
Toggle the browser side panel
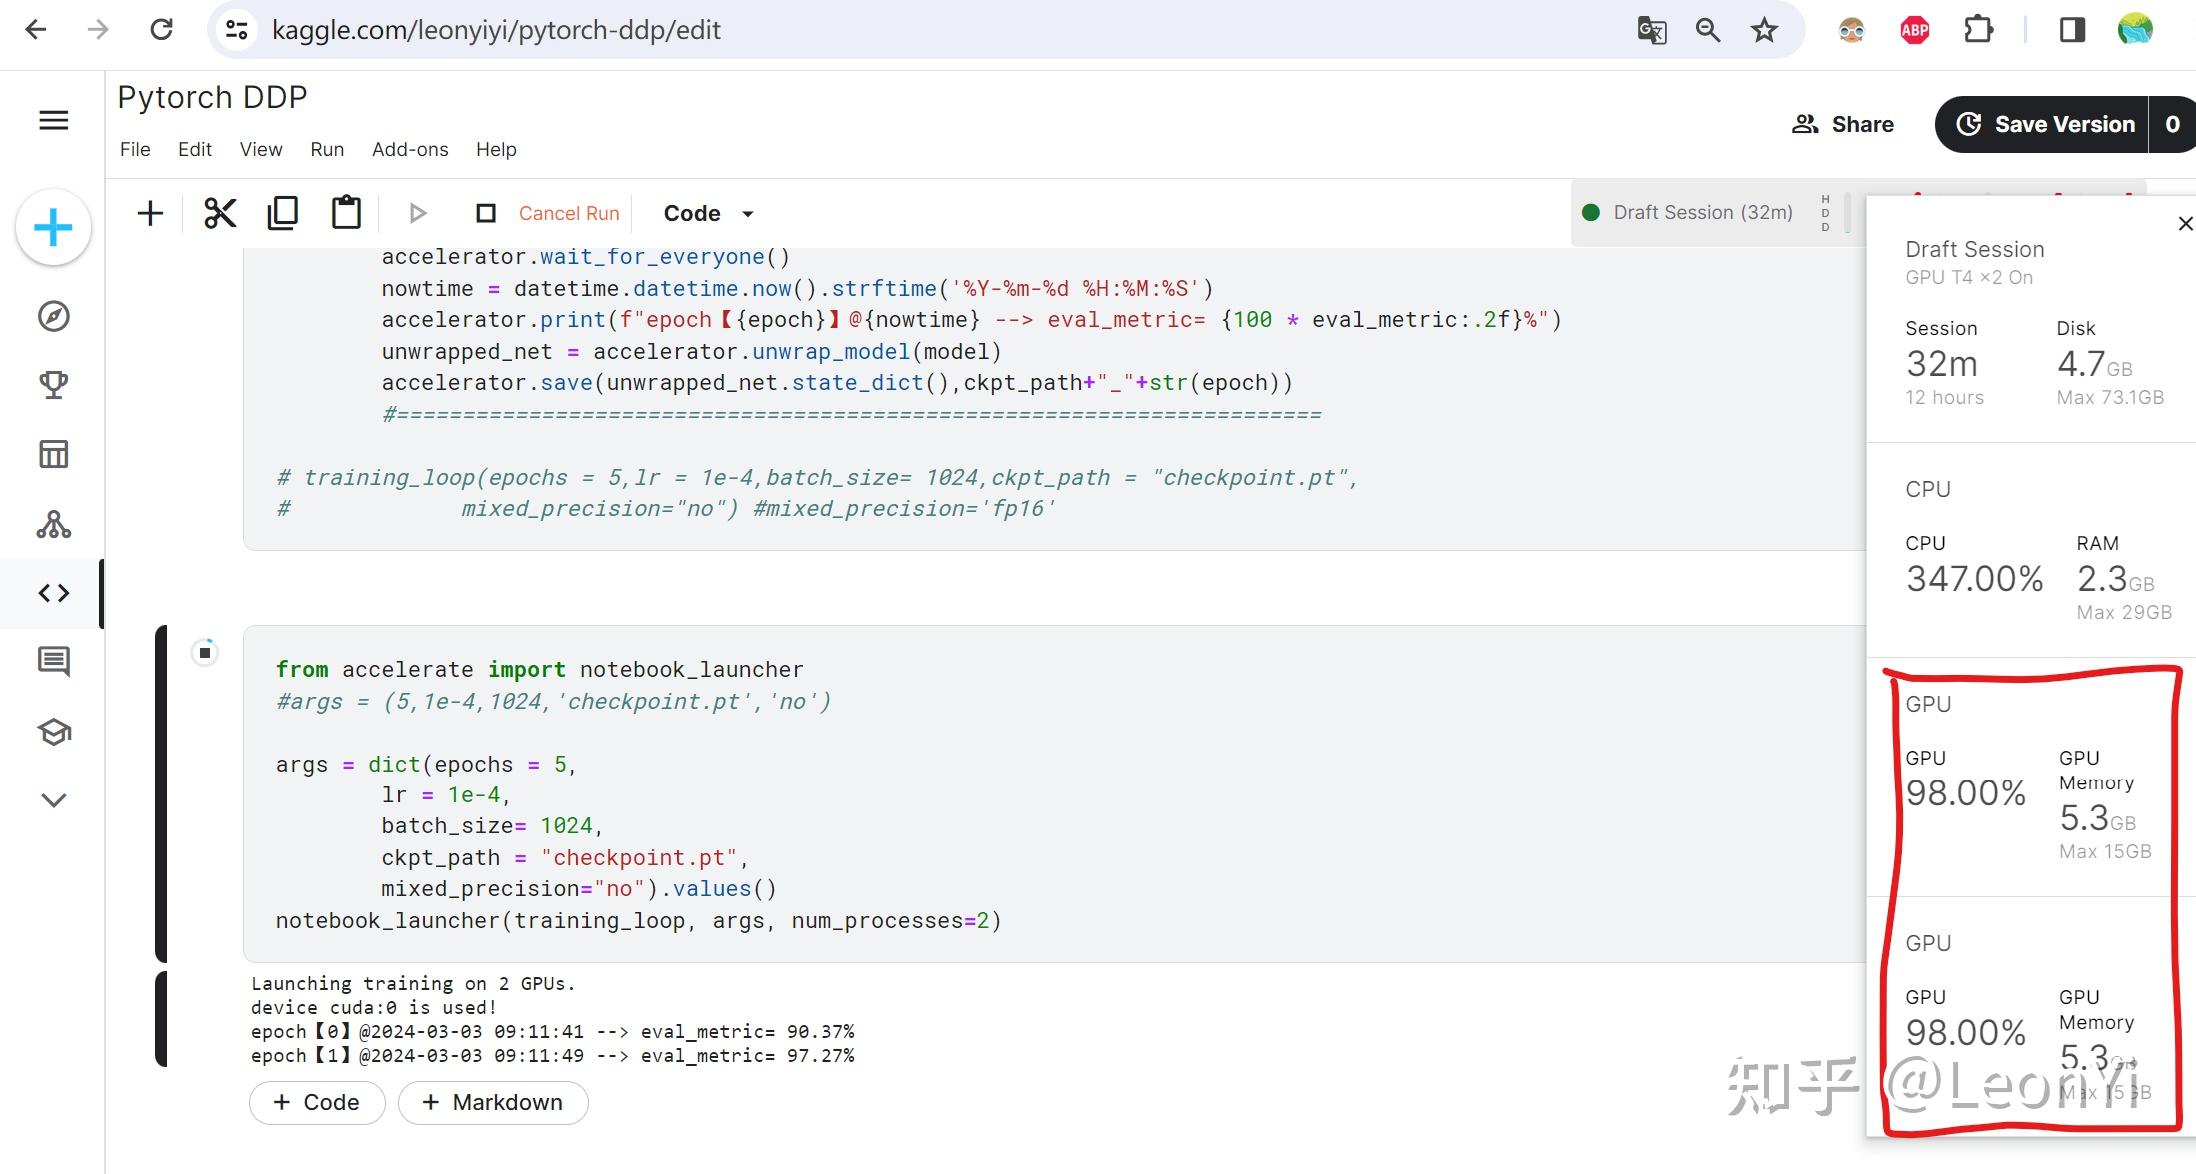2072,30
